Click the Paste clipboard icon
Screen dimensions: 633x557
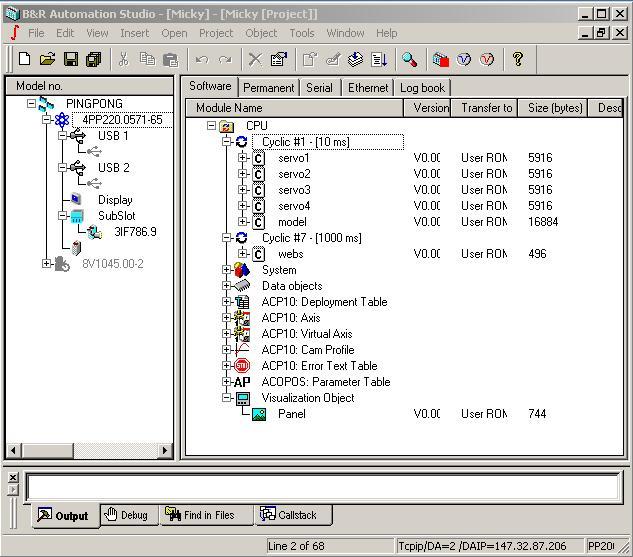[170, 59]
